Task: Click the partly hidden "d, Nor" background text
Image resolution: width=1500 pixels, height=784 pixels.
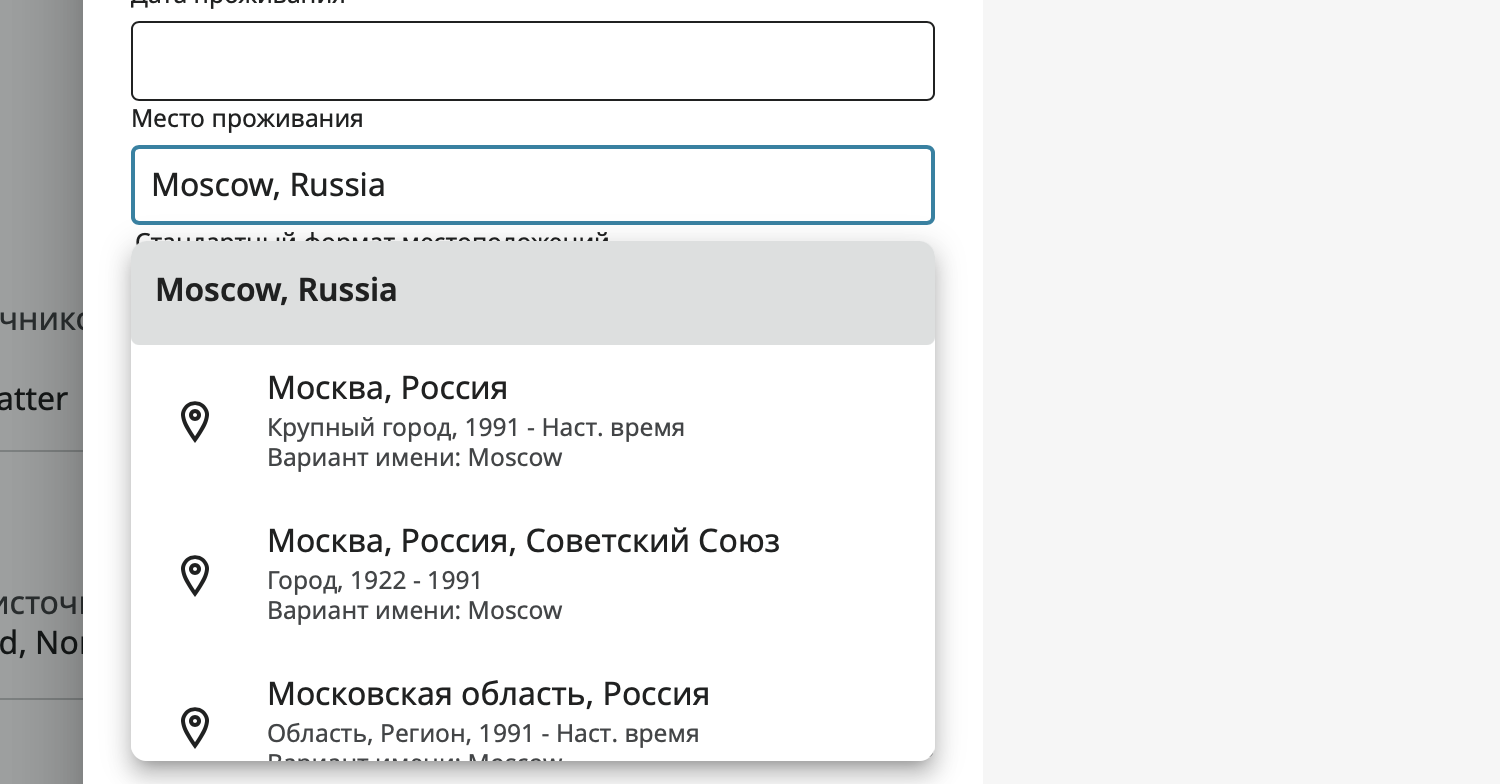Action: (x=41, y=642)
